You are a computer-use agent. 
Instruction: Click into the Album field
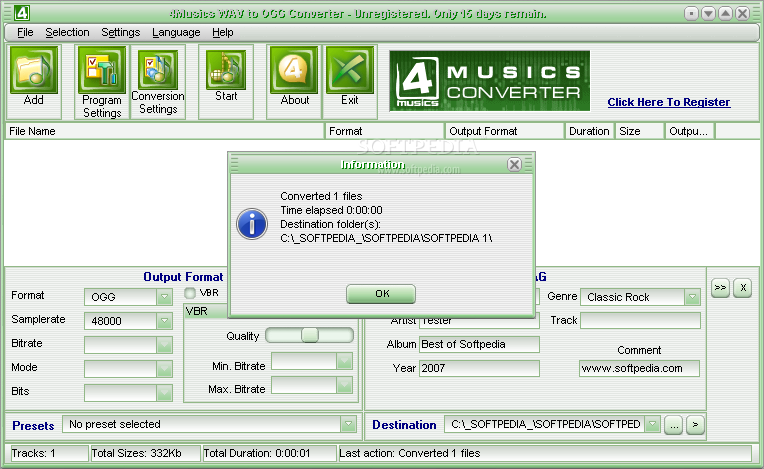tap(479, 344)
